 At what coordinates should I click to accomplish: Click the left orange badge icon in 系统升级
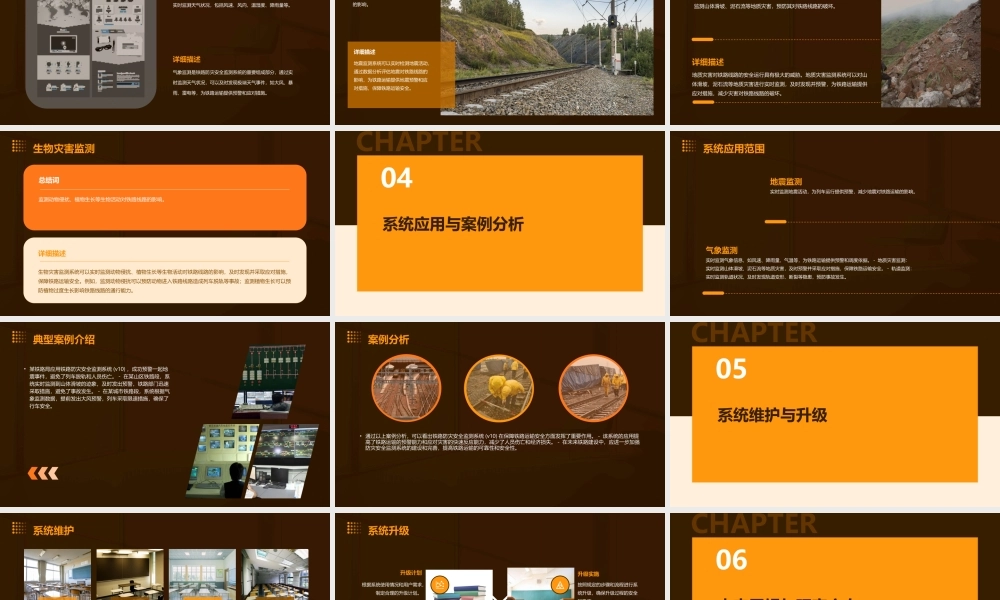coord(439,584)
